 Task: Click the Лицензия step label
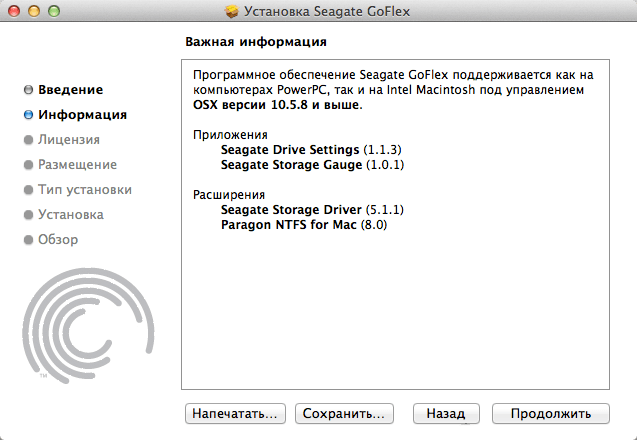pos(69,140)
